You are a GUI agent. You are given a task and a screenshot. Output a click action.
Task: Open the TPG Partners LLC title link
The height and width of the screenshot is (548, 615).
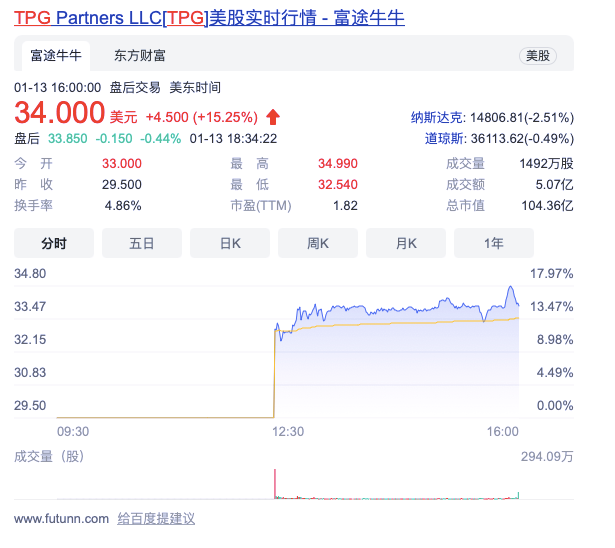pyautogui.click(x=209, y=18)
